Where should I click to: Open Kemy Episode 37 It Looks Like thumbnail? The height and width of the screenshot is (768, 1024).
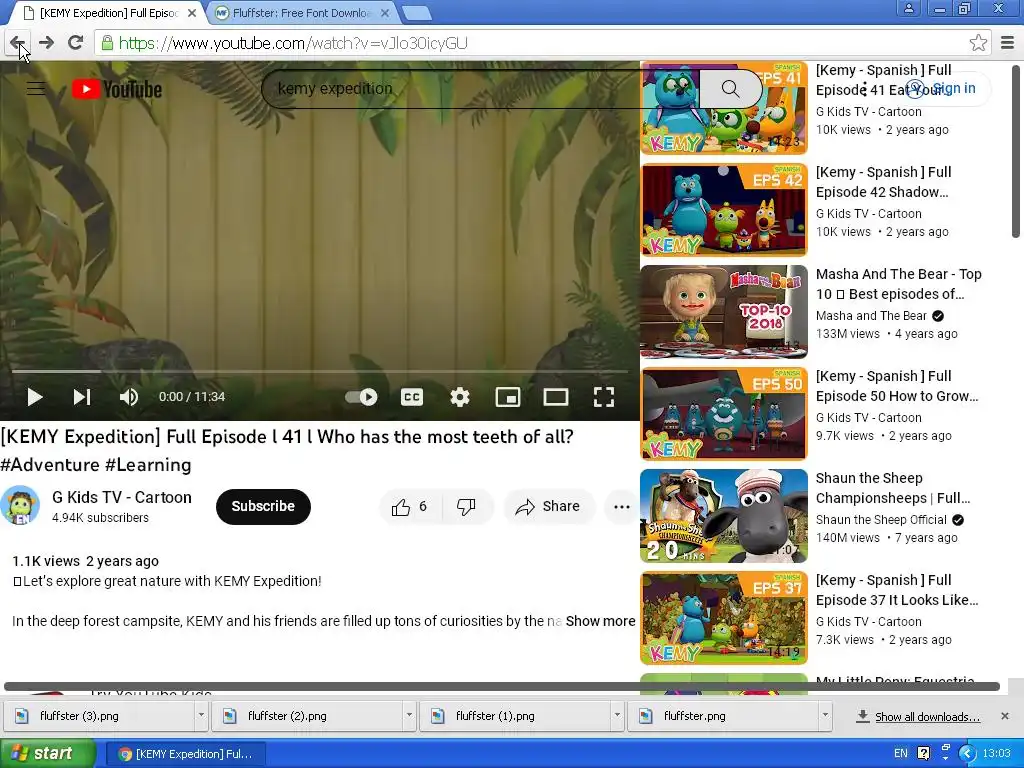724,618
